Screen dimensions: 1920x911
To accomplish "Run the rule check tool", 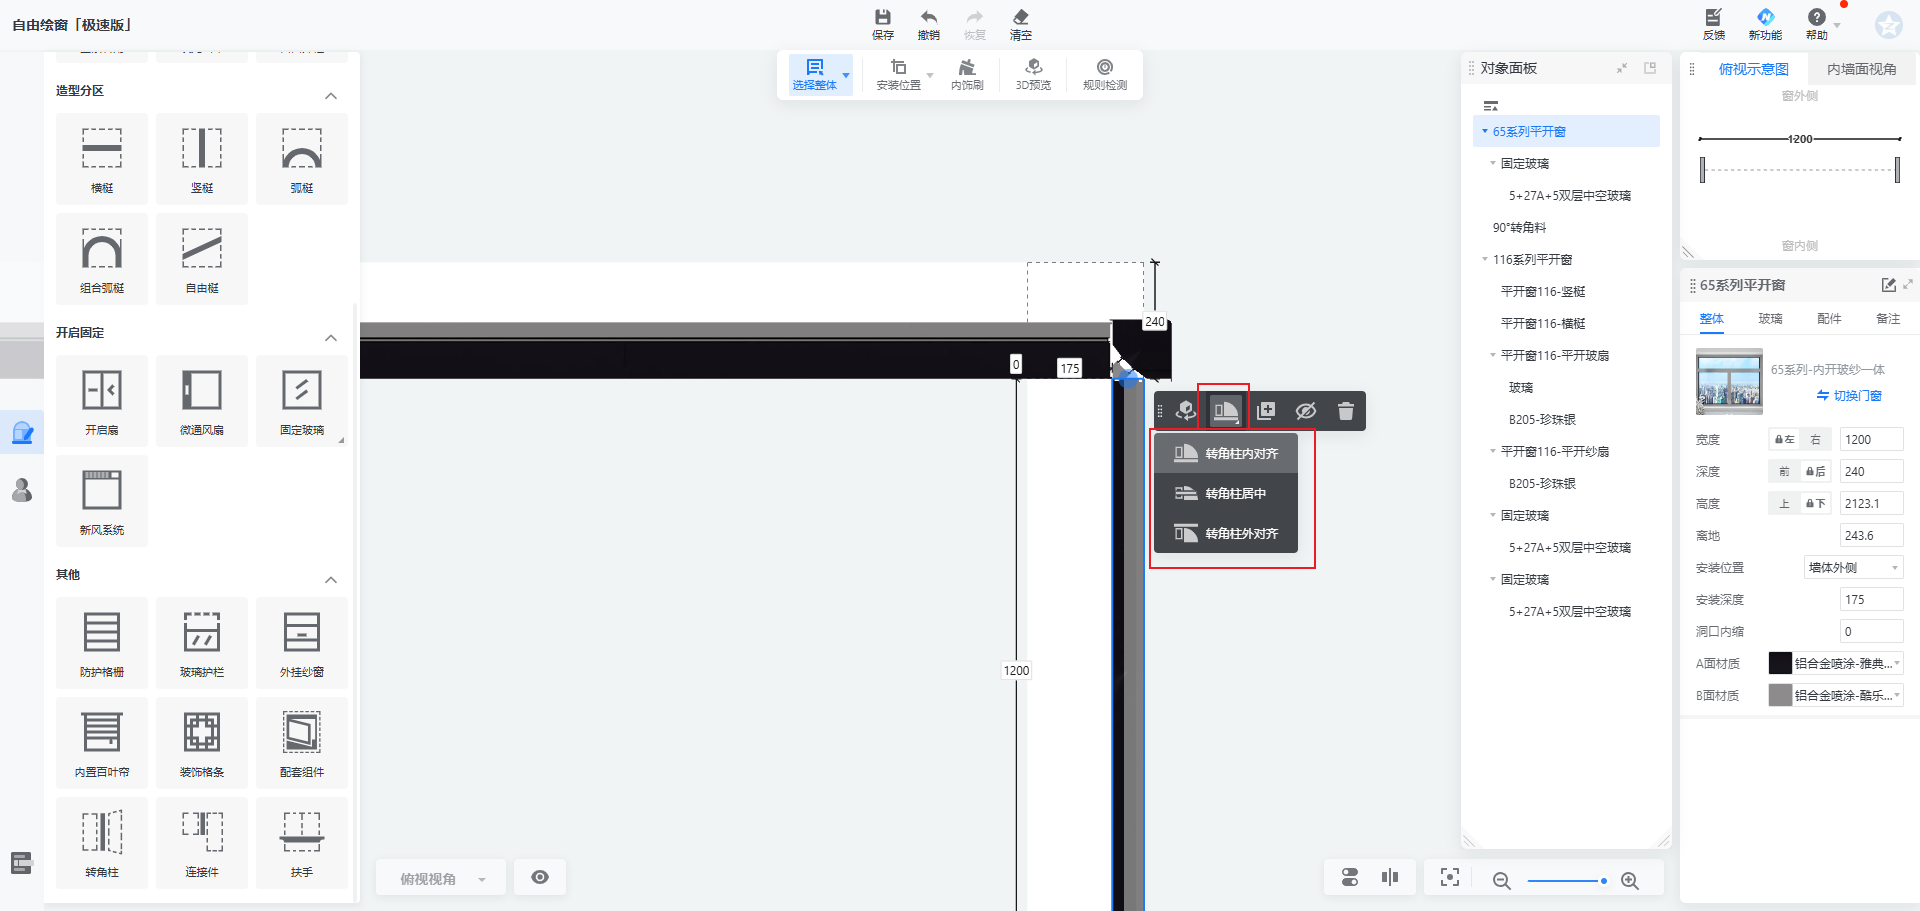I will tap(1104, 74).
